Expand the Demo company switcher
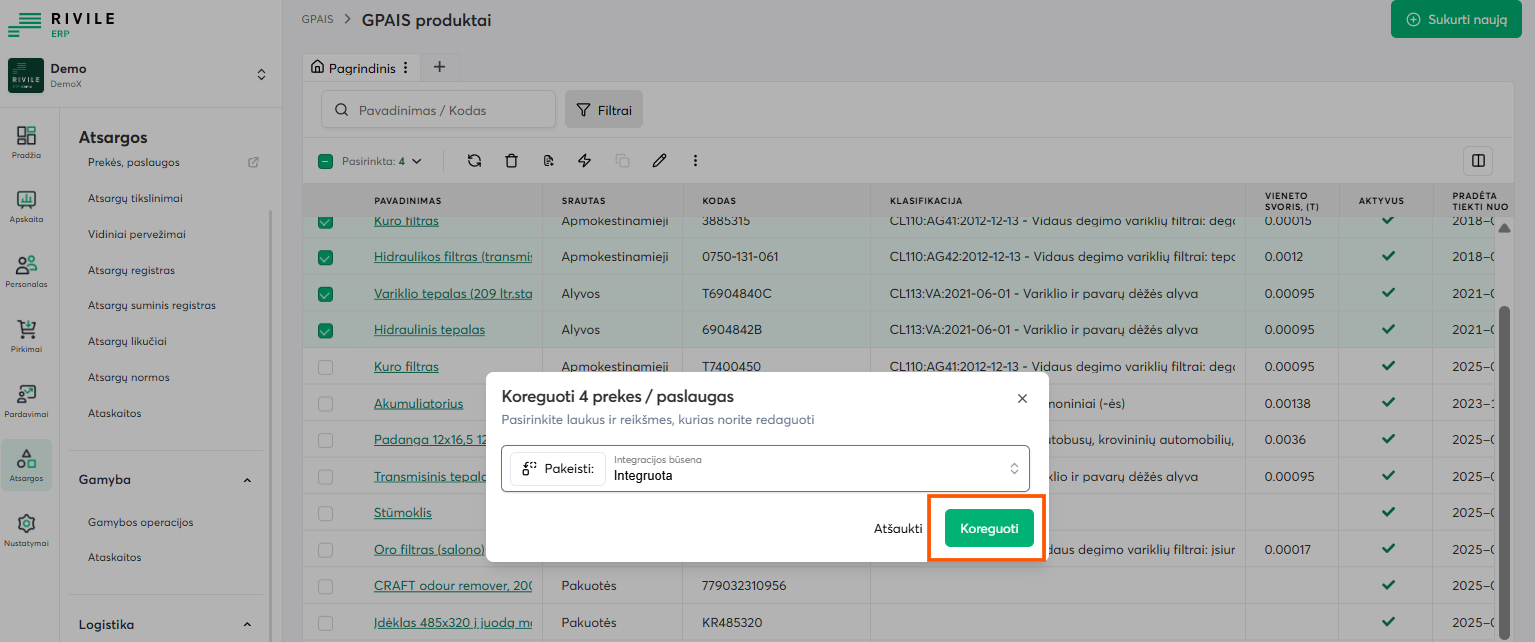This screenshot has width=1535, height=642. click(x=261, y=75)
